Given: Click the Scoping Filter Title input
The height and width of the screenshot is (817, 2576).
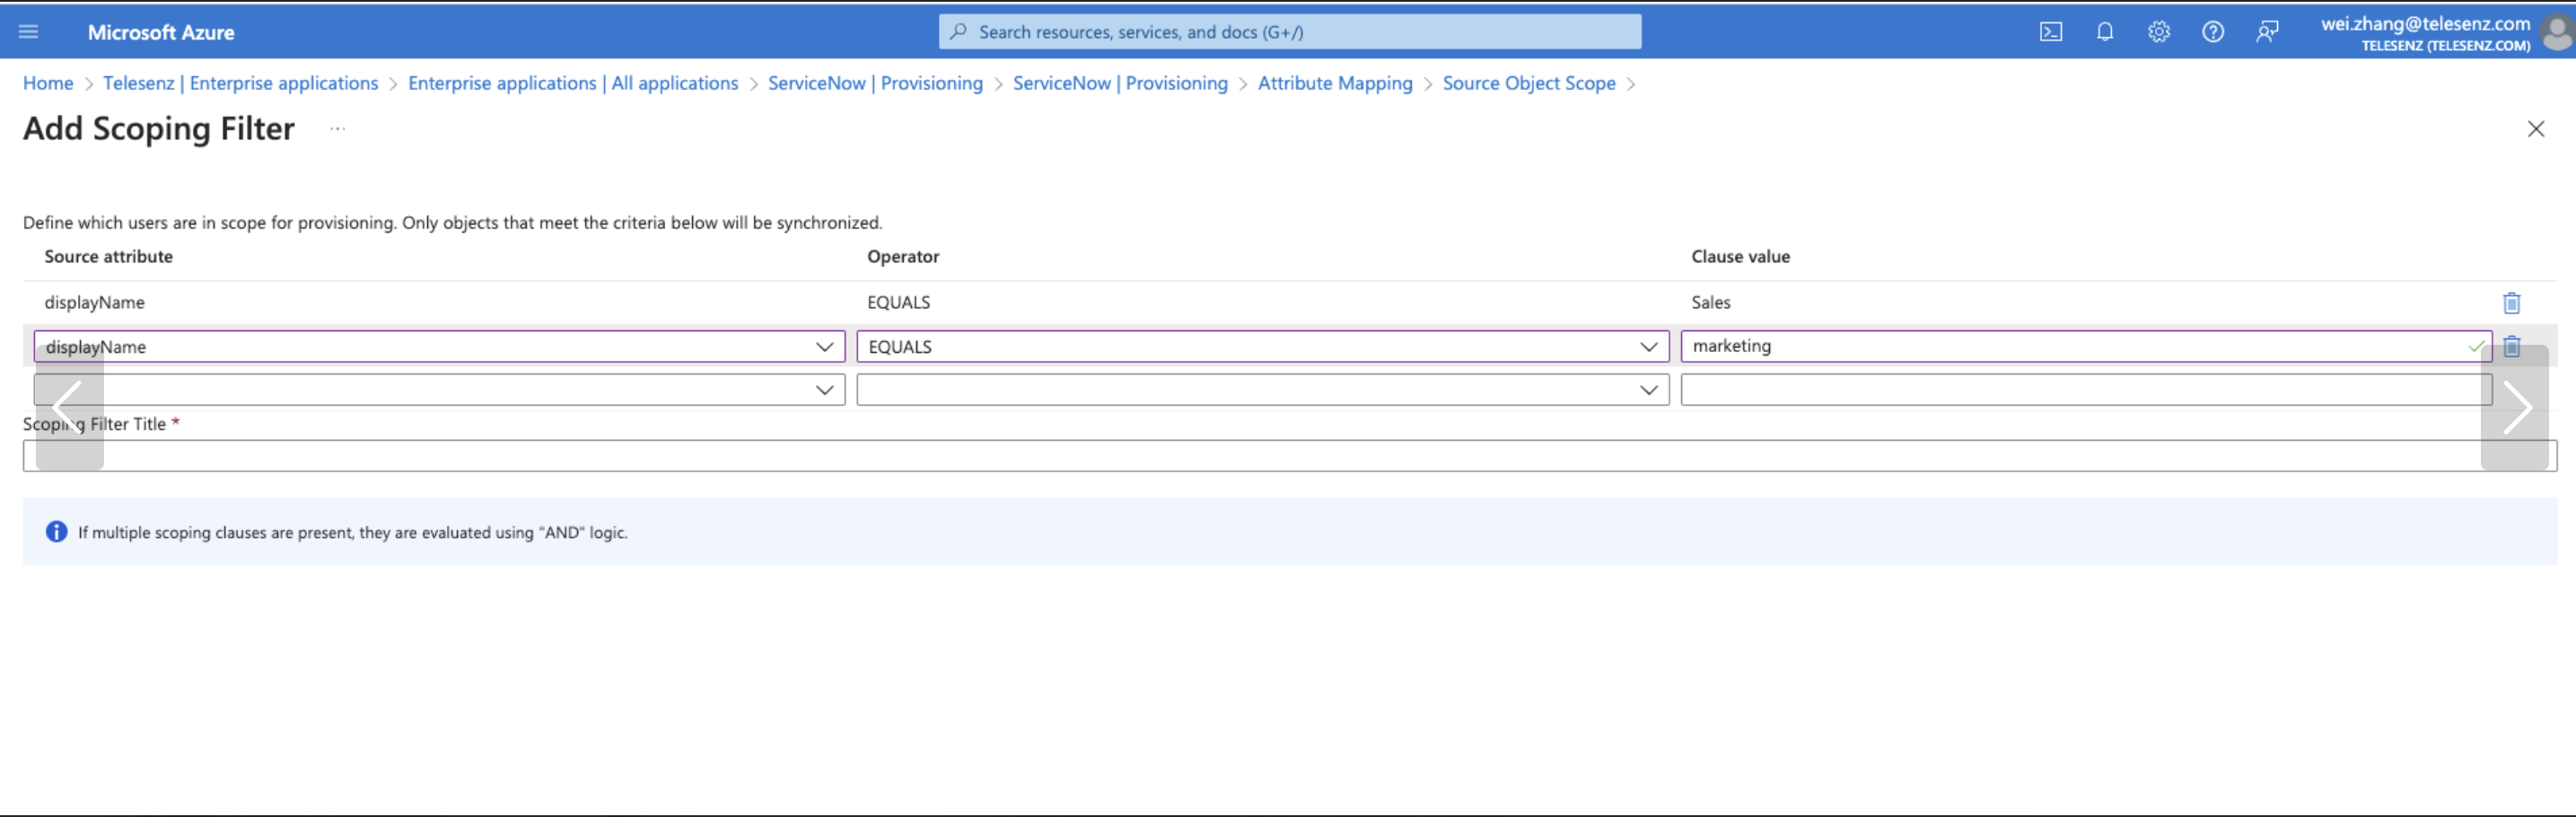Looking at the screenshot, I should (x=1290, y=456).
